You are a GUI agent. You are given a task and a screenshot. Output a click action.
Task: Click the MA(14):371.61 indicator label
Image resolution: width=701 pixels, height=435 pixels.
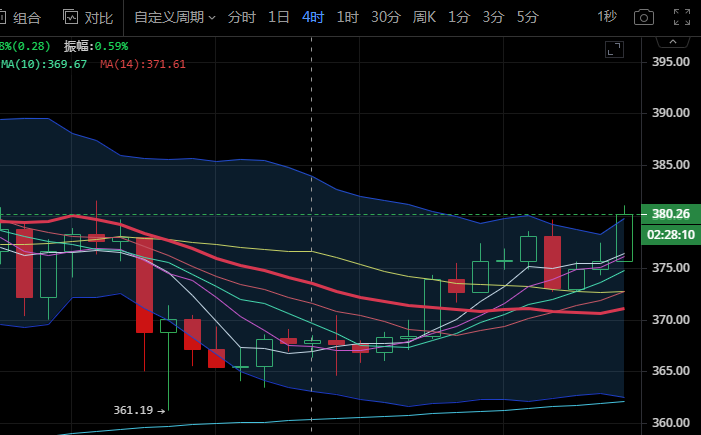[143, 64]
